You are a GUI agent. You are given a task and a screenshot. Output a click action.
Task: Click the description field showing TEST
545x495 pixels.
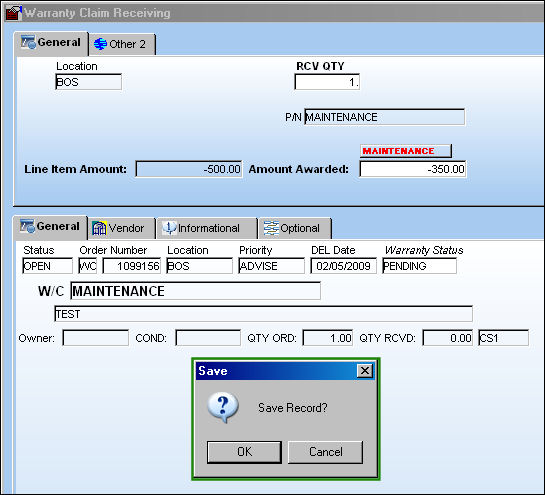tap(263, 314)
